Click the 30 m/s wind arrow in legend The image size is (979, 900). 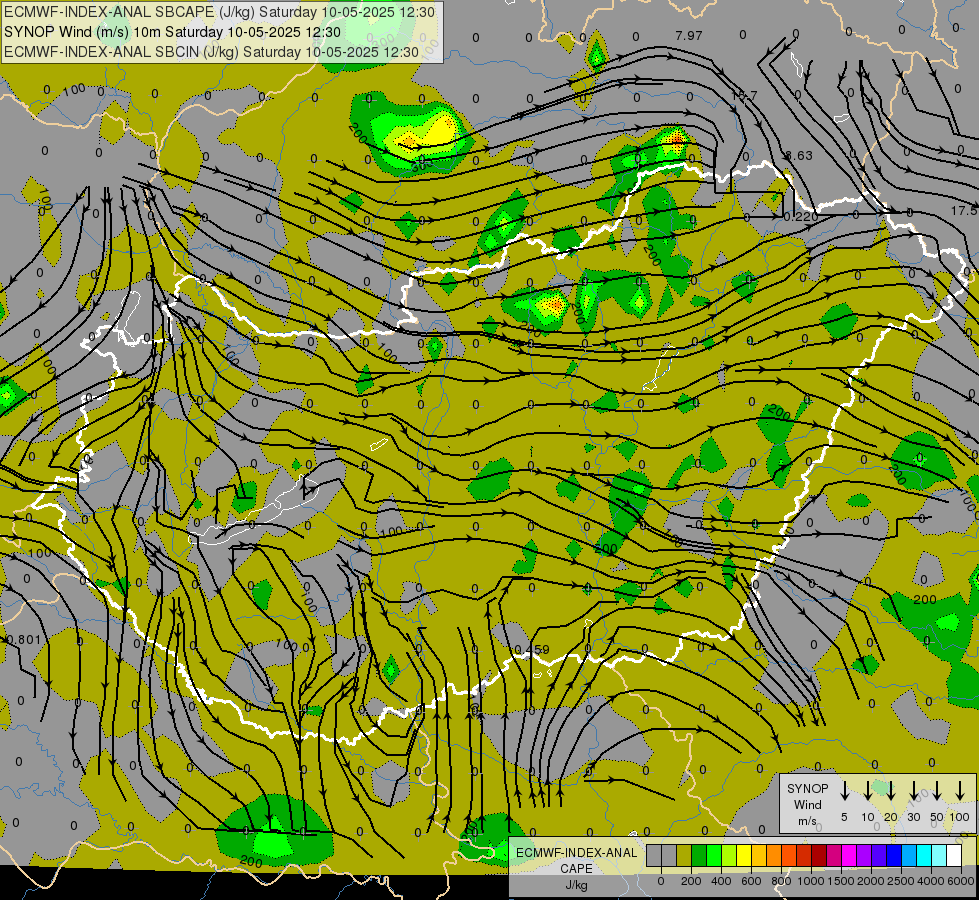point(913,791)
